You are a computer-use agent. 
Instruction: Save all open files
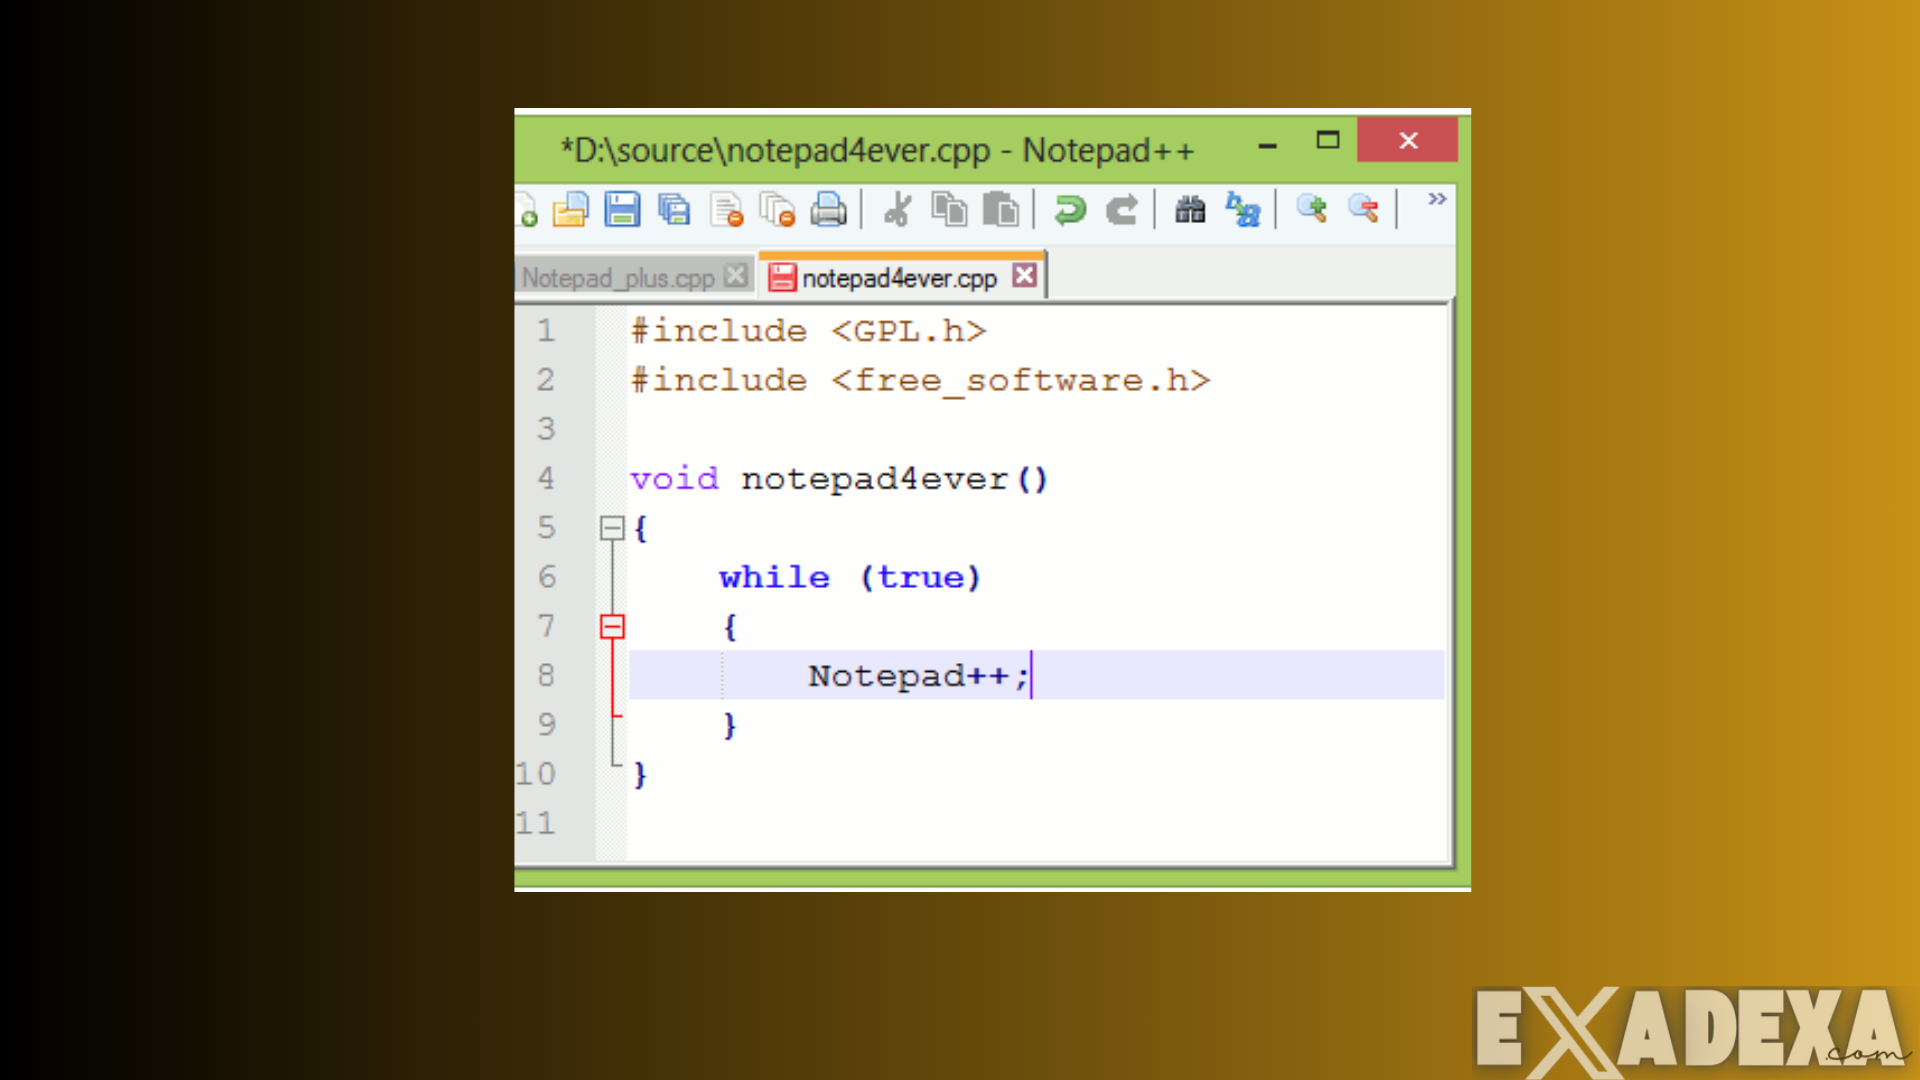(x=674, y=210)
